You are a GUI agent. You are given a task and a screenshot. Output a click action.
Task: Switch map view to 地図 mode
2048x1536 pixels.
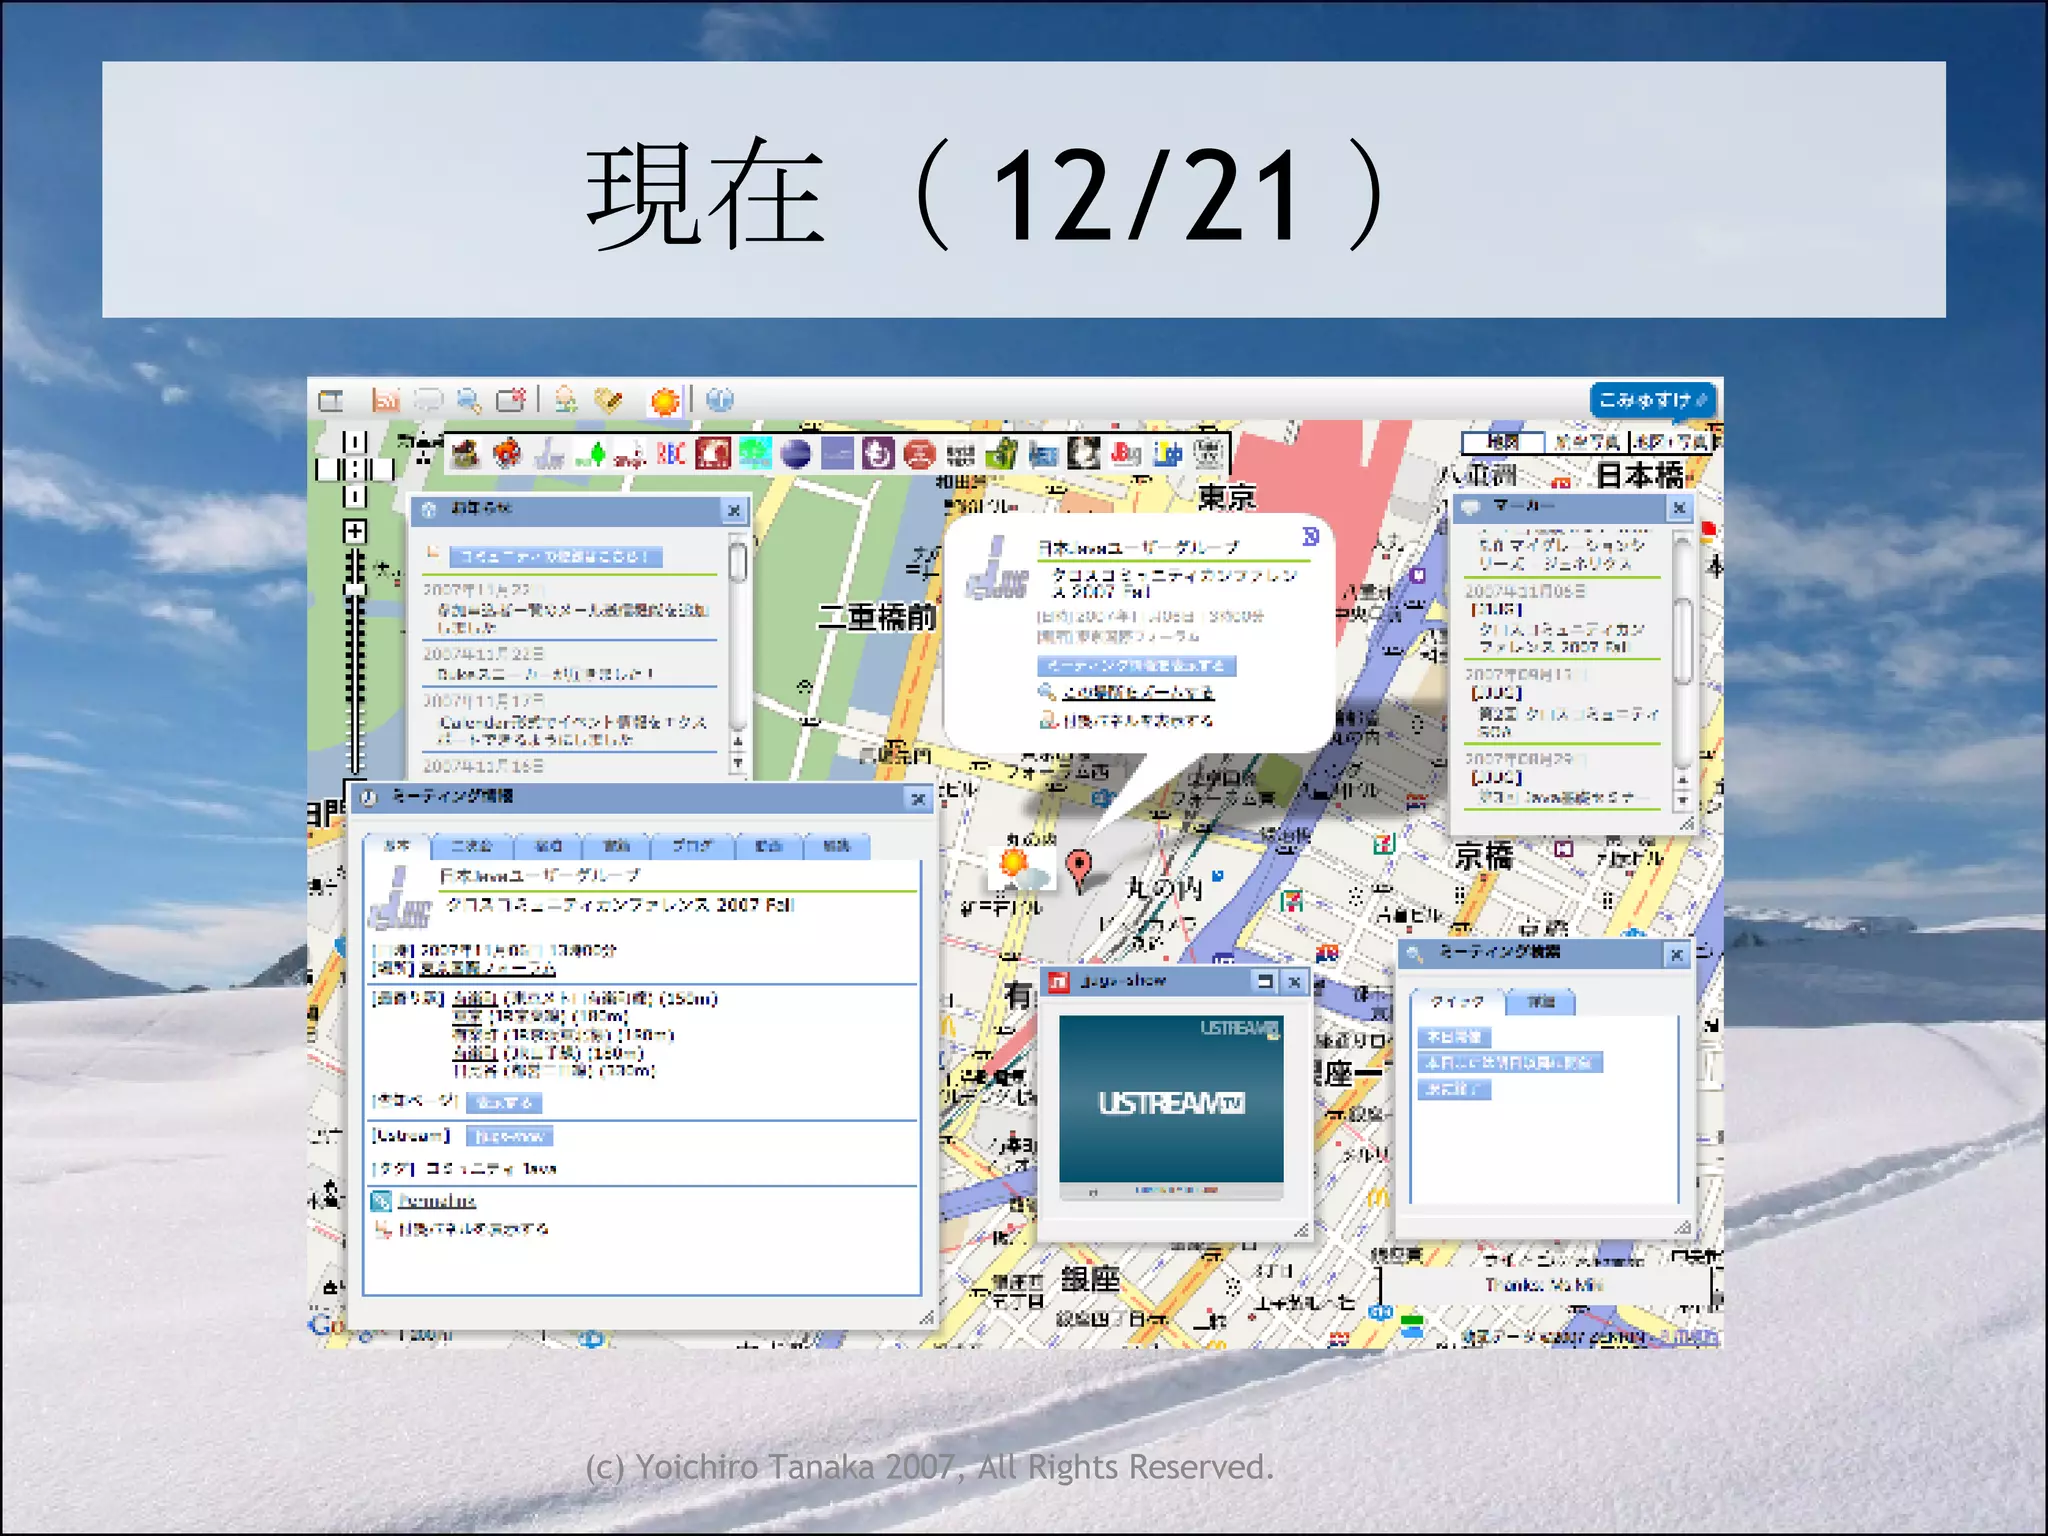coord(1503,442)
